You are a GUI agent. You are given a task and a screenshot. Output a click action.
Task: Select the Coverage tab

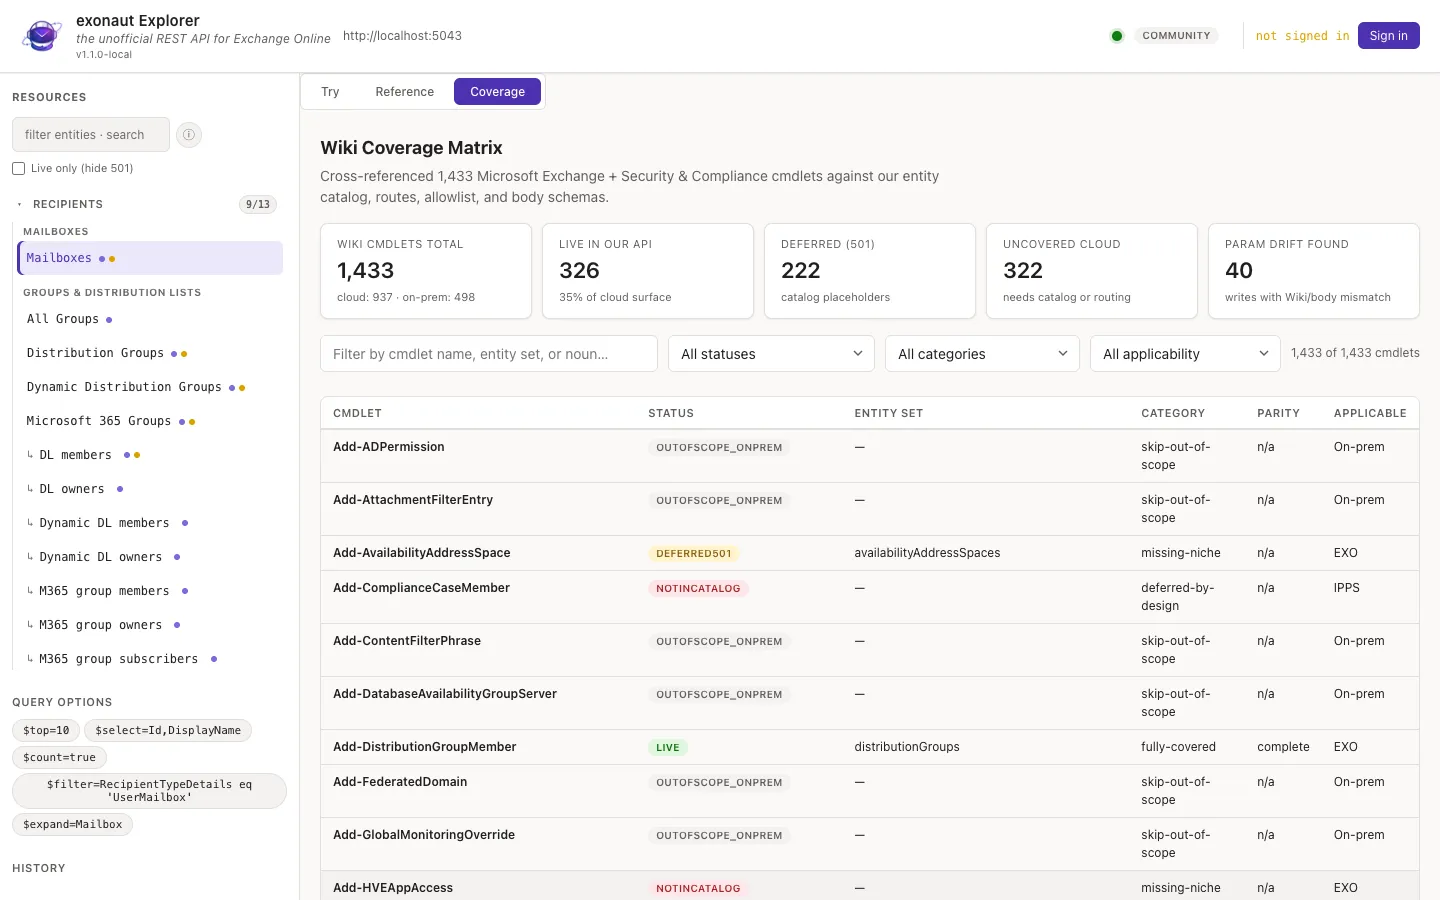point(497,92)
